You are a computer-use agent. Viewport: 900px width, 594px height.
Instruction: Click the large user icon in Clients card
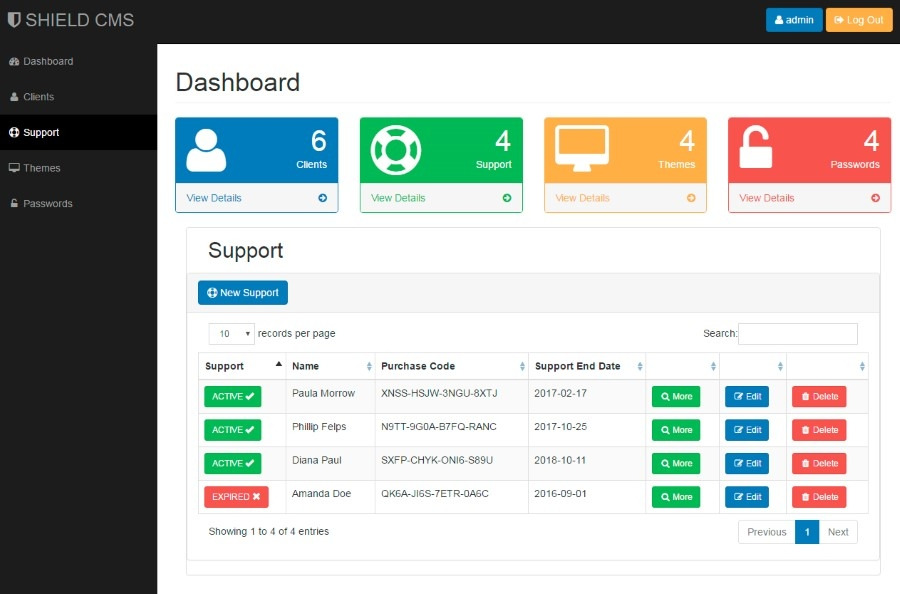click(206, 150)
